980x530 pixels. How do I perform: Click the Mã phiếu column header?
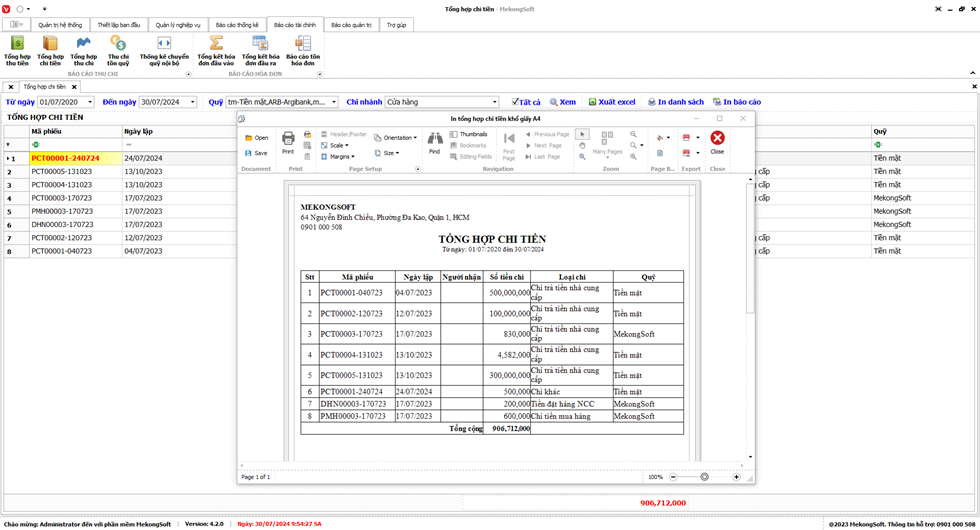[76, 131]
